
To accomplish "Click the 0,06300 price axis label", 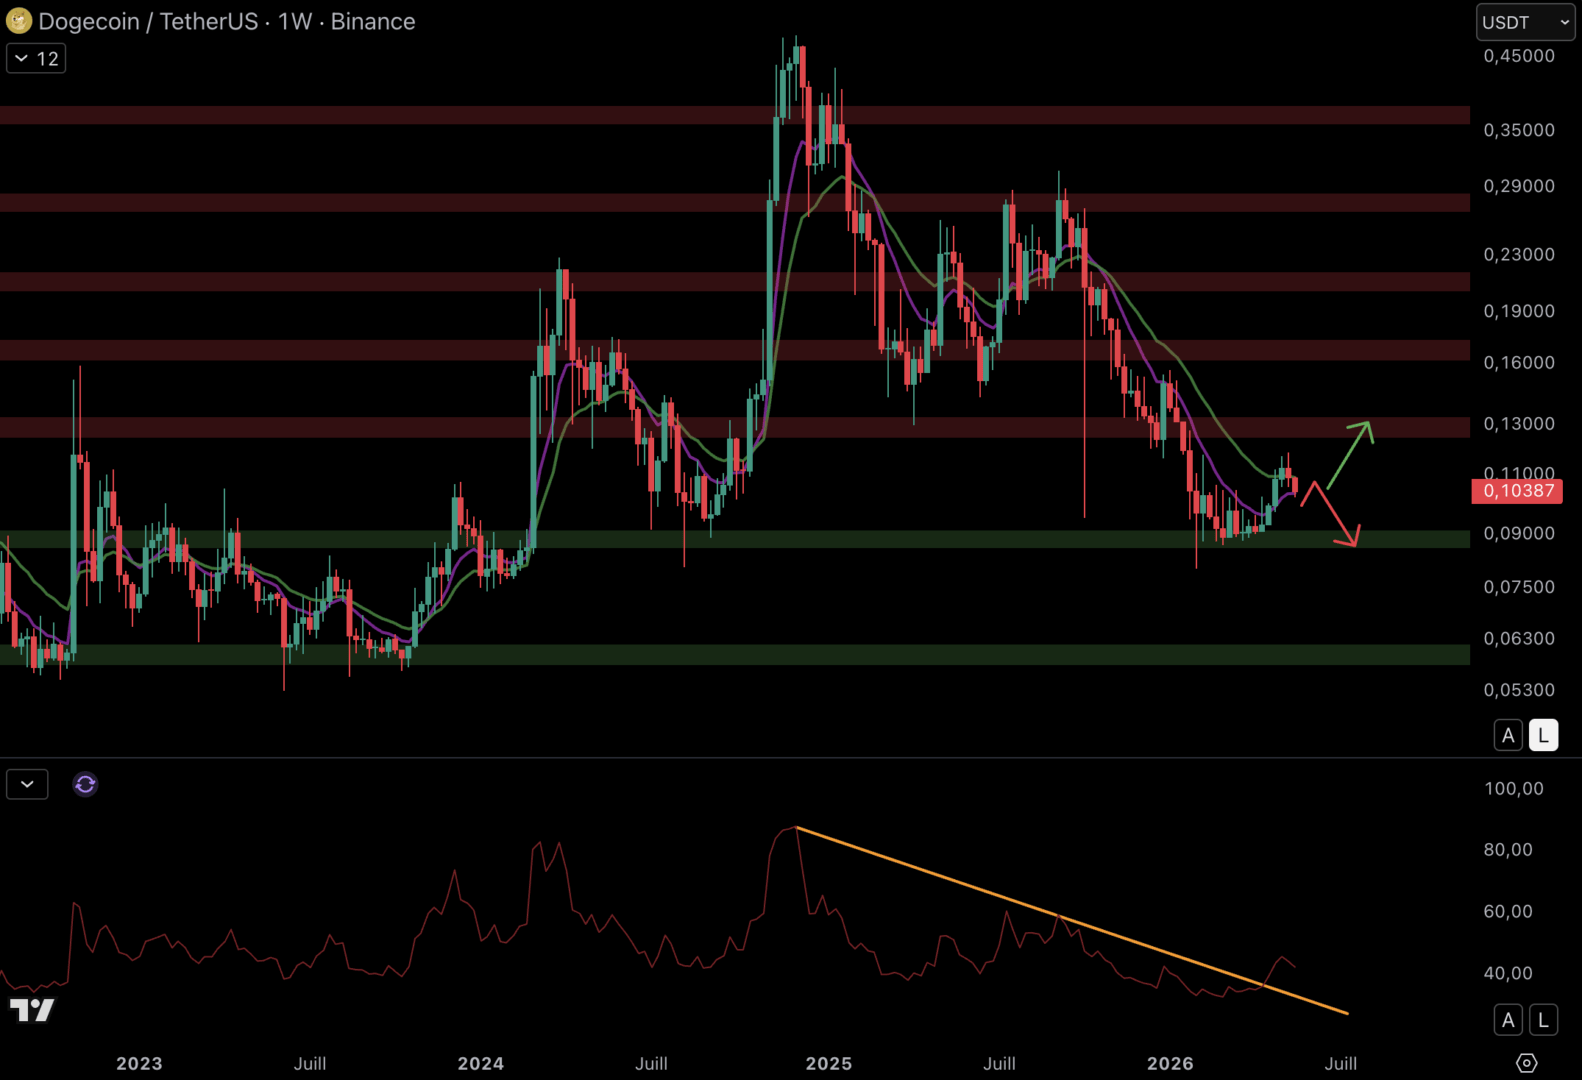I will pyautogui.click(x=1519, y=639).
